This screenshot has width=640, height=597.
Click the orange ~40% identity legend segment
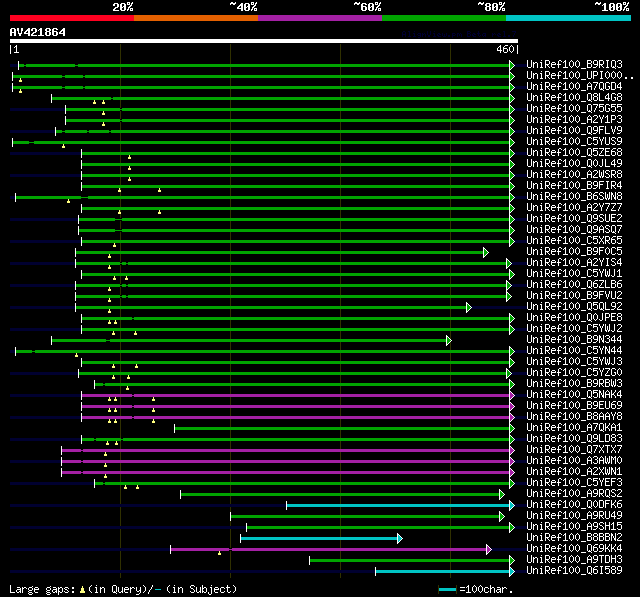196,18
